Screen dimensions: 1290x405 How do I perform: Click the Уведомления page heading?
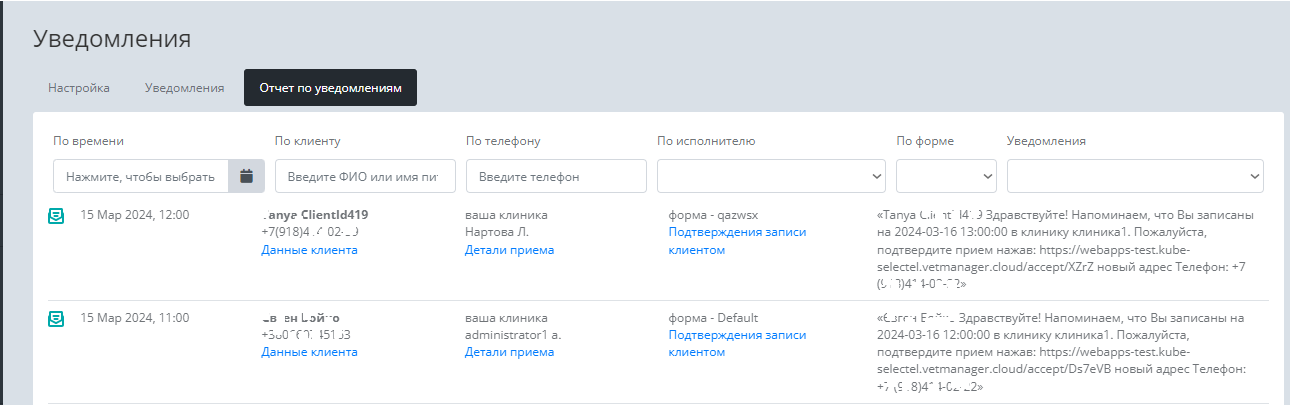pos(112,39)
